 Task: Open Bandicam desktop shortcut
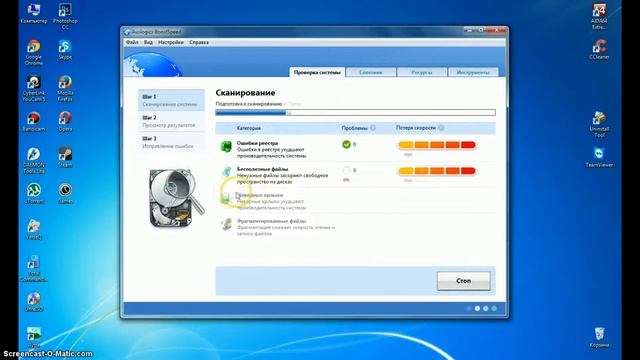coord(33,122)
